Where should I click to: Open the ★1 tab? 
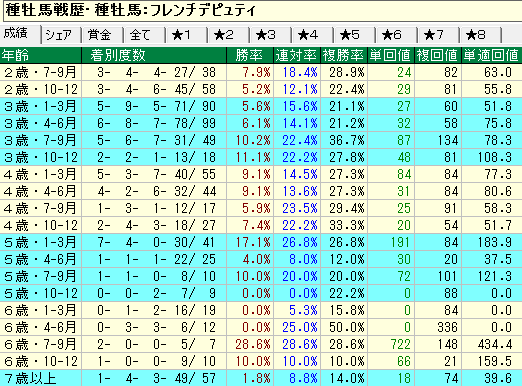186,35
